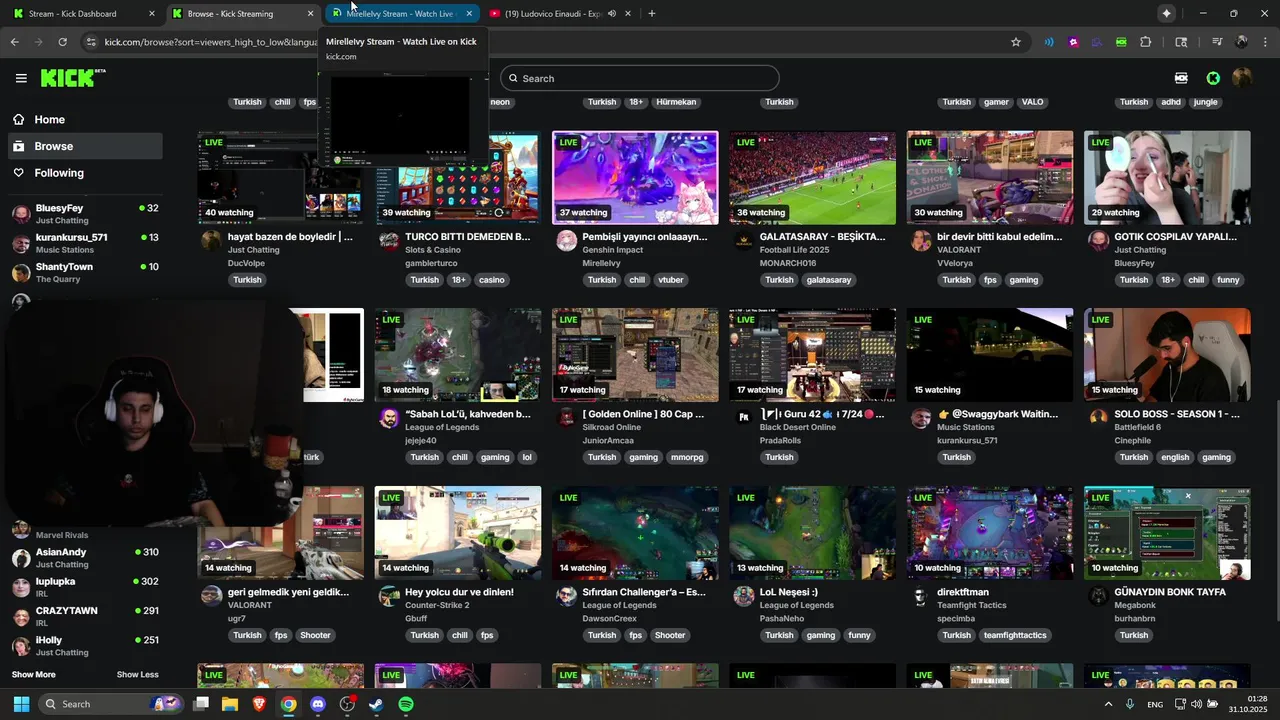Open File Explorer from the taskbar

click(230, 704)
